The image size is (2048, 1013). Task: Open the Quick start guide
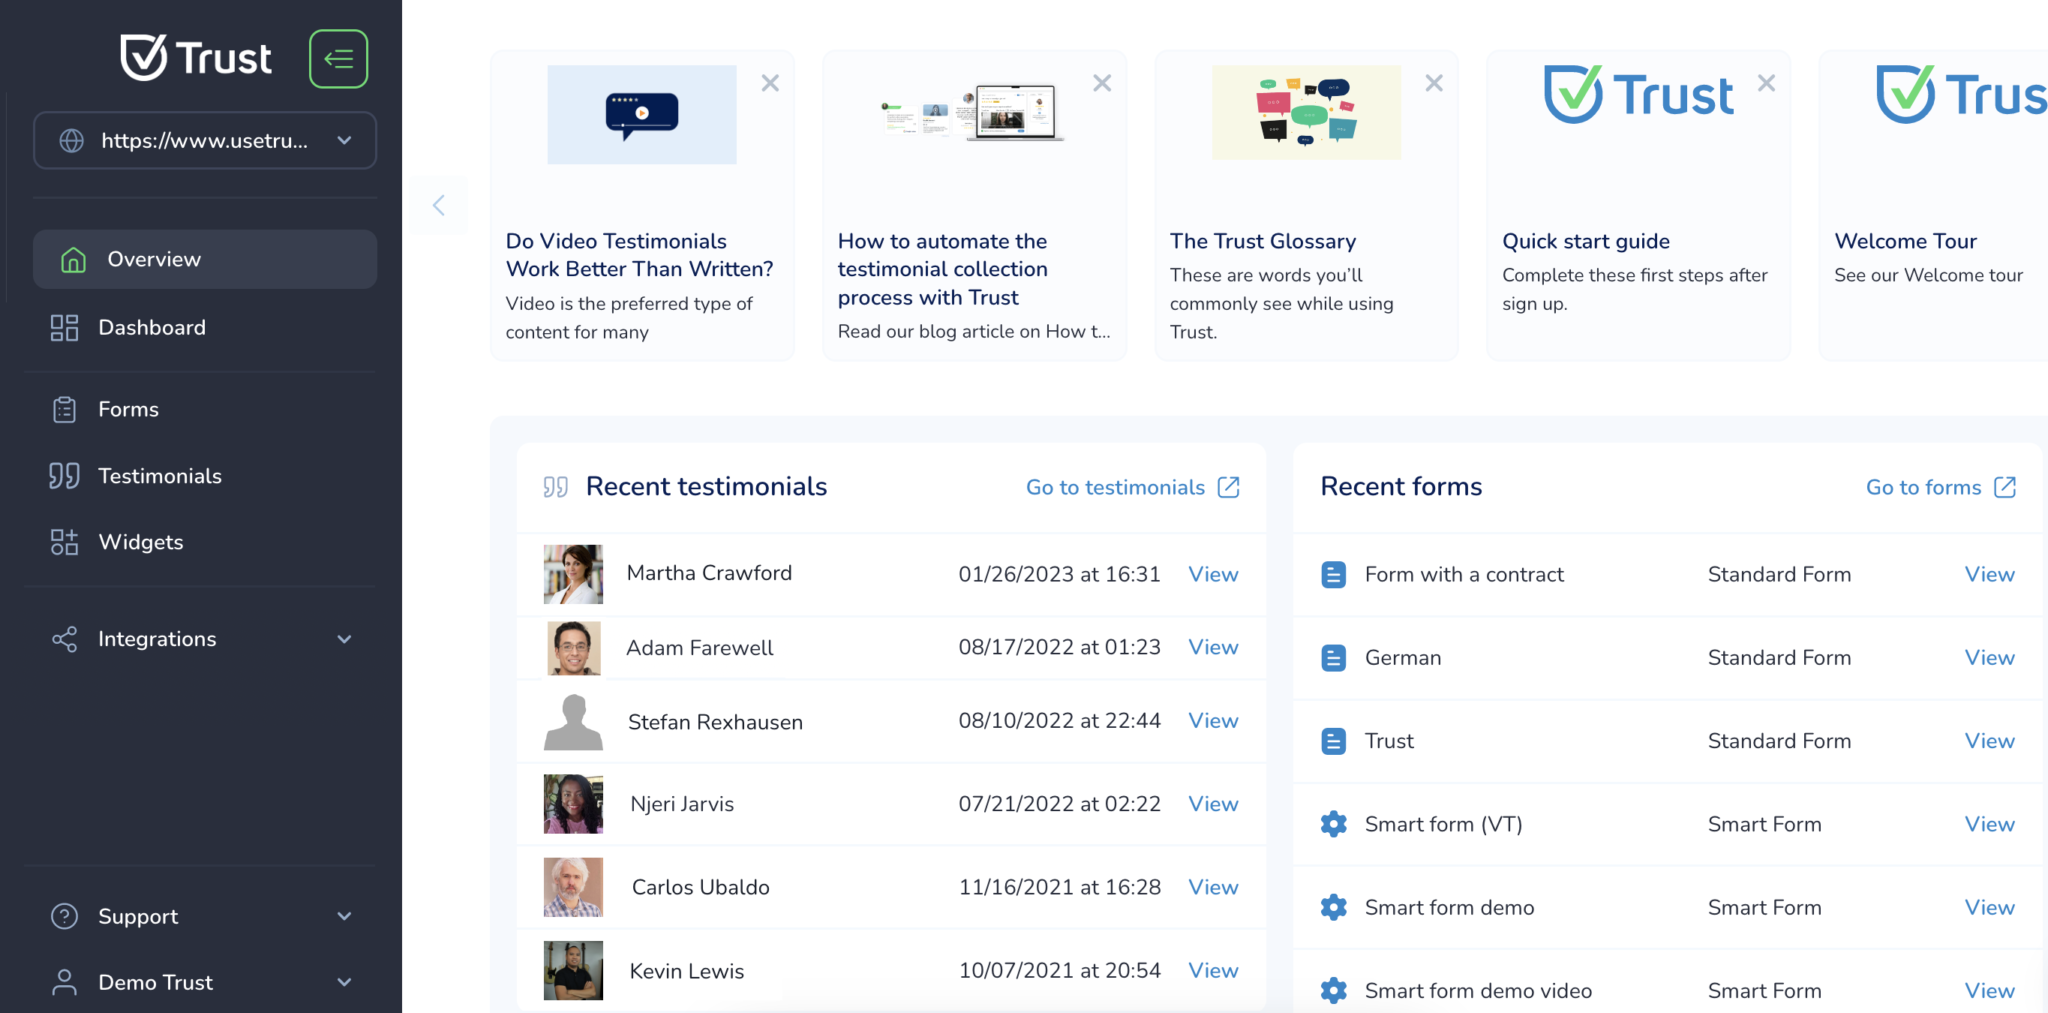pyautogui.click(x=1586, y=241)
